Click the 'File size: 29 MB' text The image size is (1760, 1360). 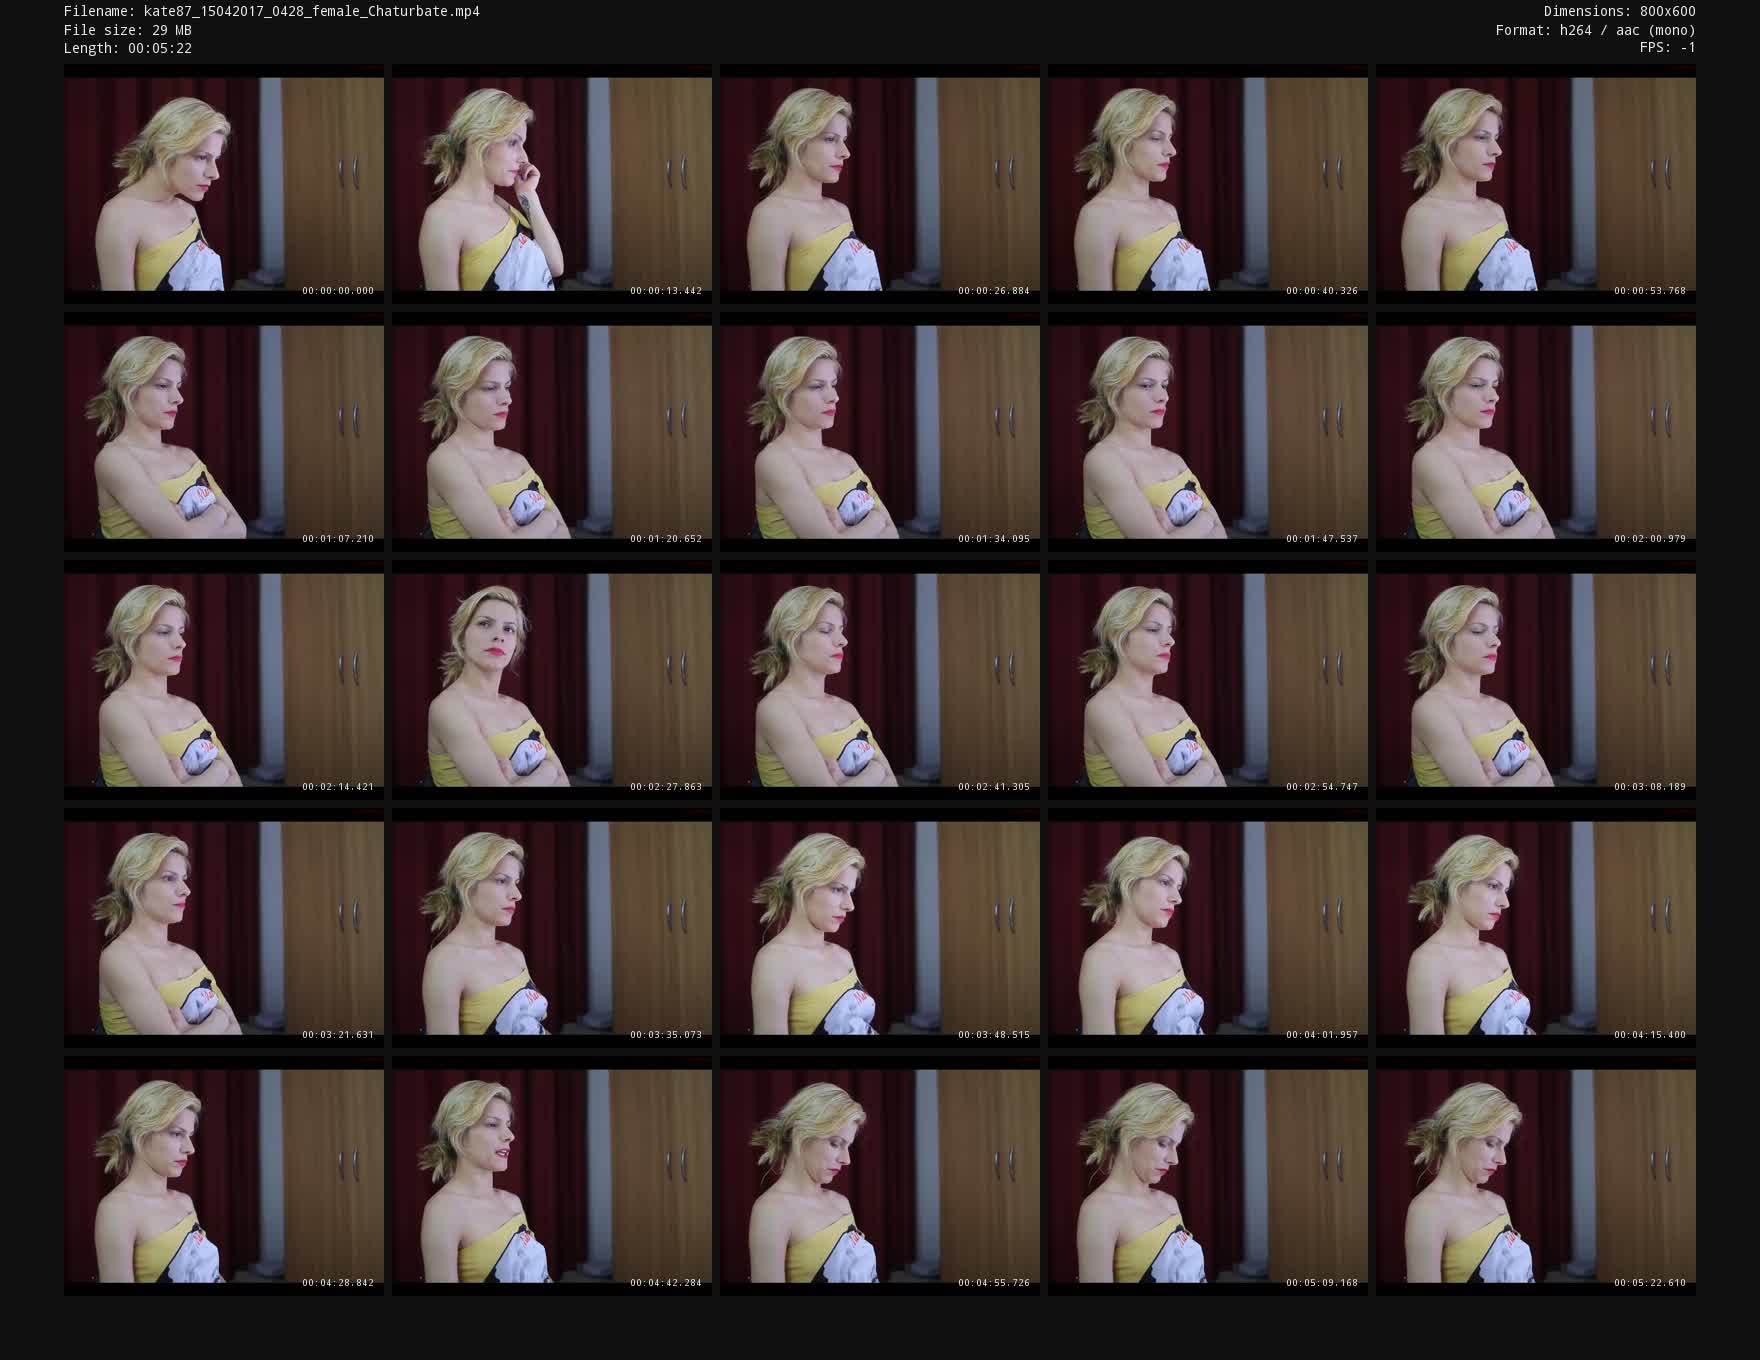pyautogui.click(x=128, y=30)
